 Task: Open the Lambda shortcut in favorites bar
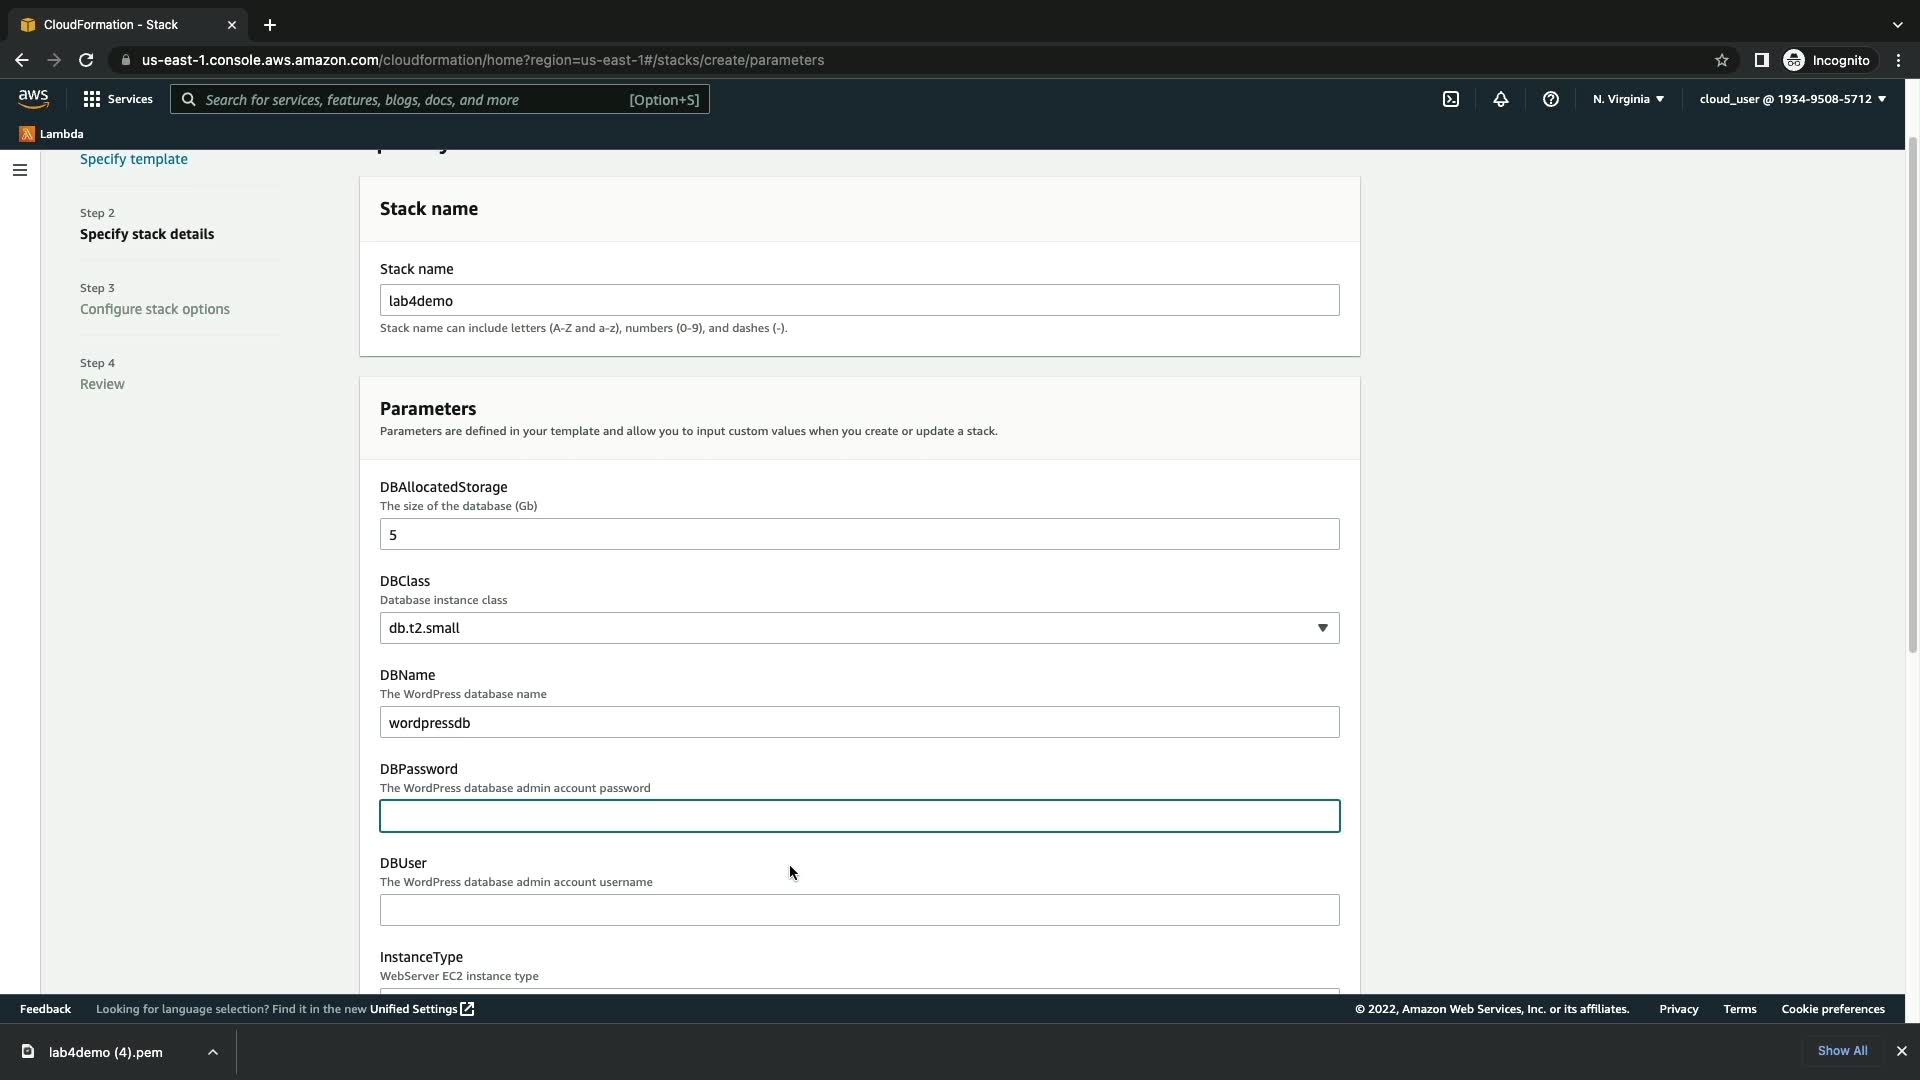[51, 134]
